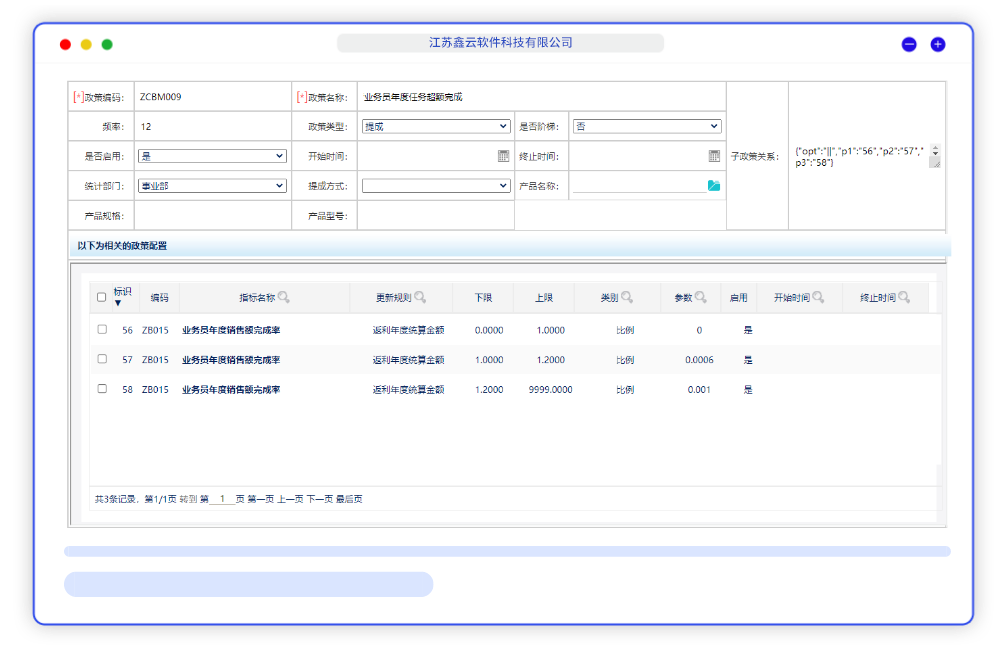Open the 开始时间 calendar picker icon
The width and height of the screenshot is (1000, 656).
point(504,156)
